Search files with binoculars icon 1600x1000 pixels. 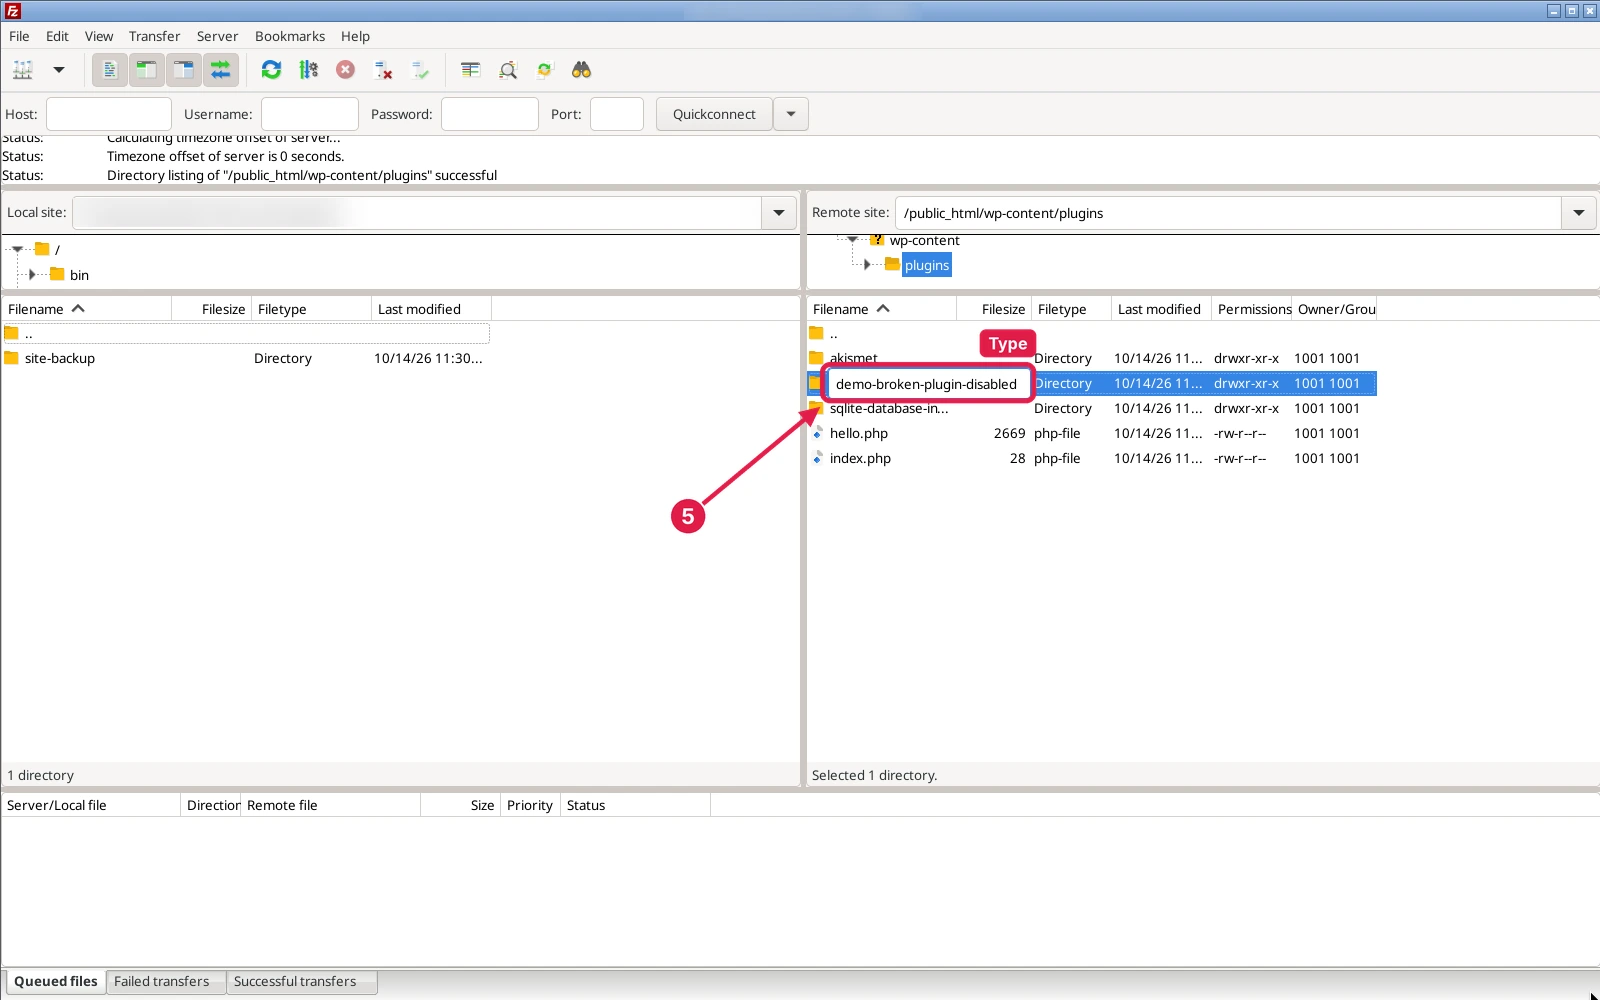582,70
